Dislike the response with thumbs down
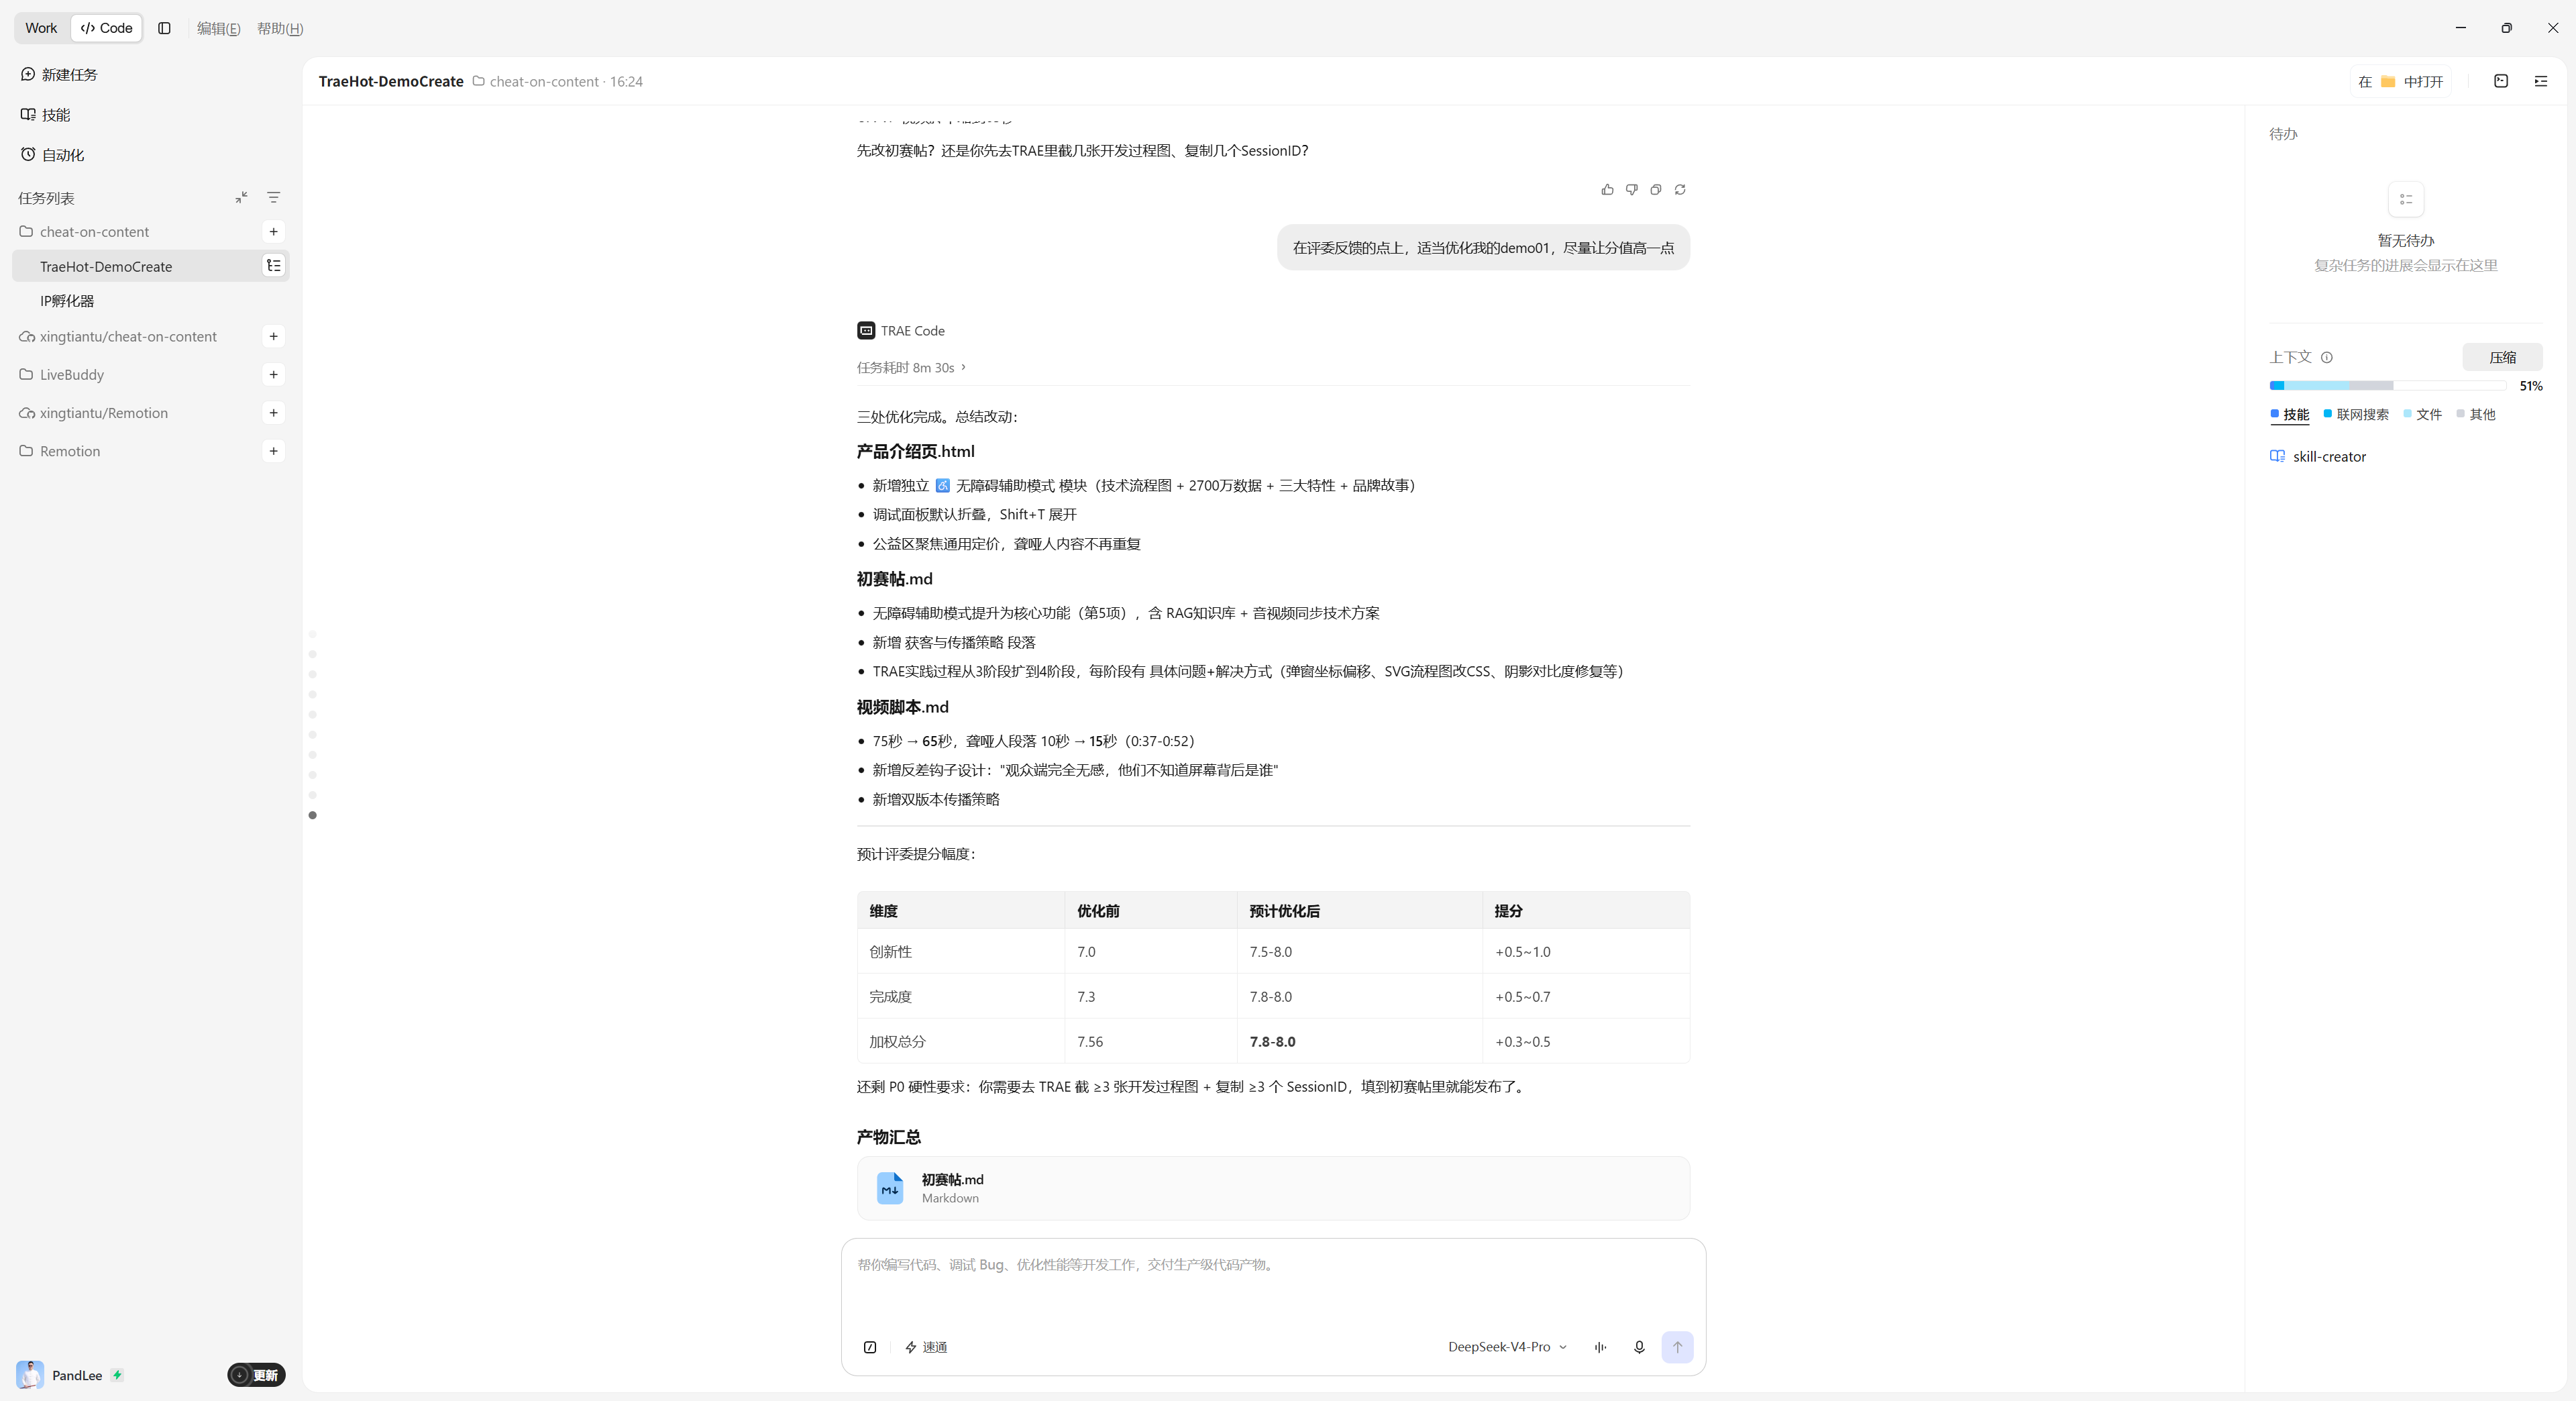 pos(1631,190)
